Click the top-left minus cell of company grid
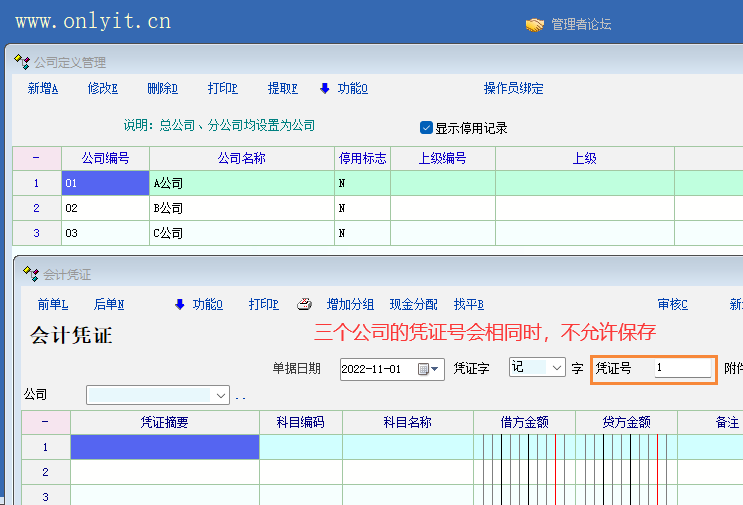The width and height of the screenshot is (743, 505). click(36, 158)
